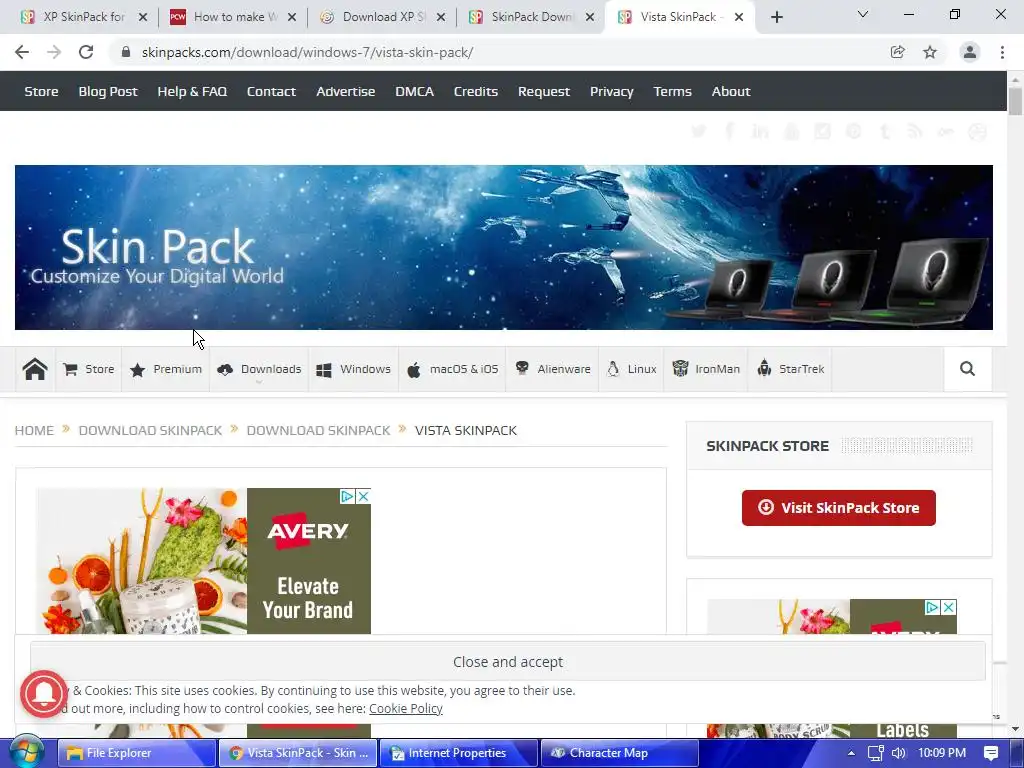Open Privacy menu item
Screen dimensions: 1024x768
coord(611,91)
